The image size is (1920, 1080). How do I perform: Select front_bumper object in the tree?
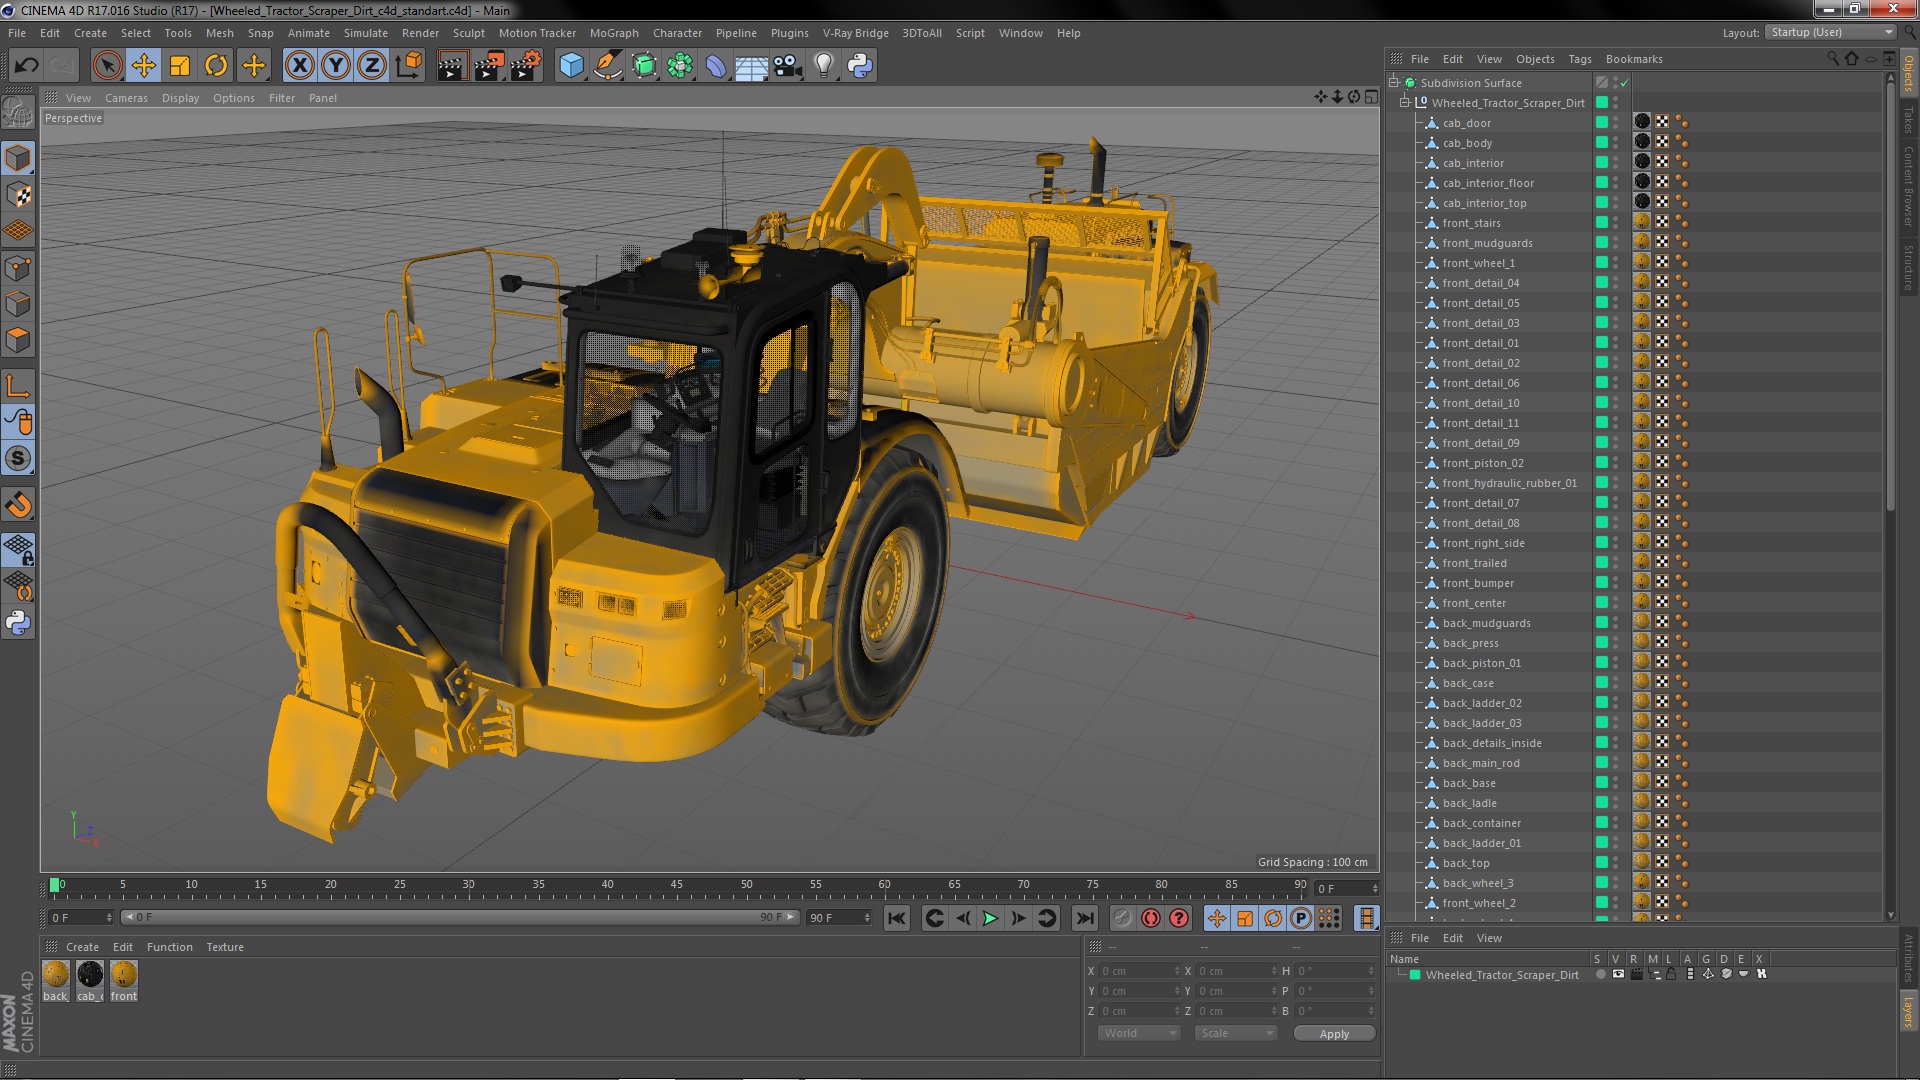coord(1477,583)
